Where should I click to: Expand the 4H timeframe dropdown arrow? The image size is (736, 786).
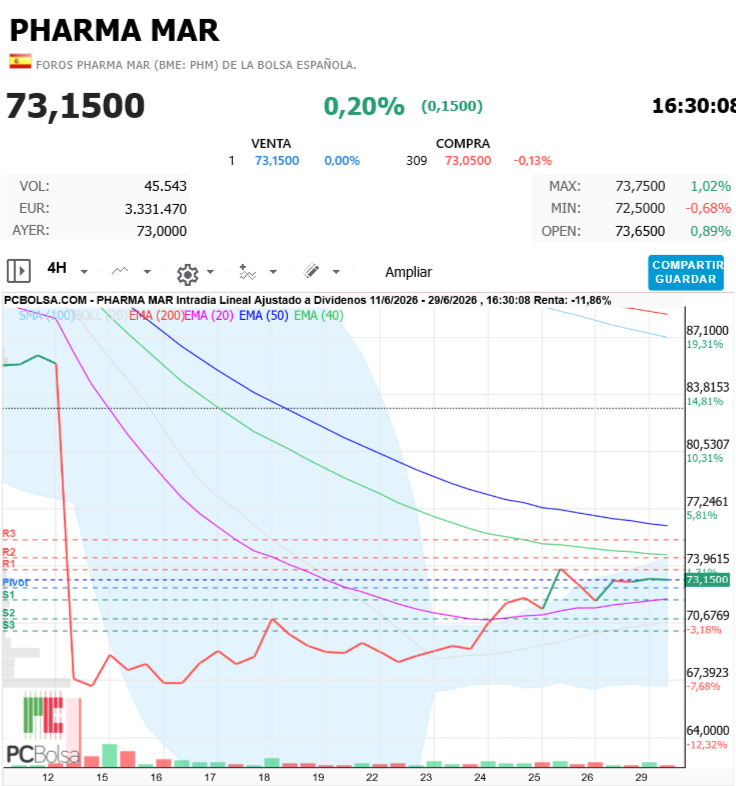click(x=84, y=272)
